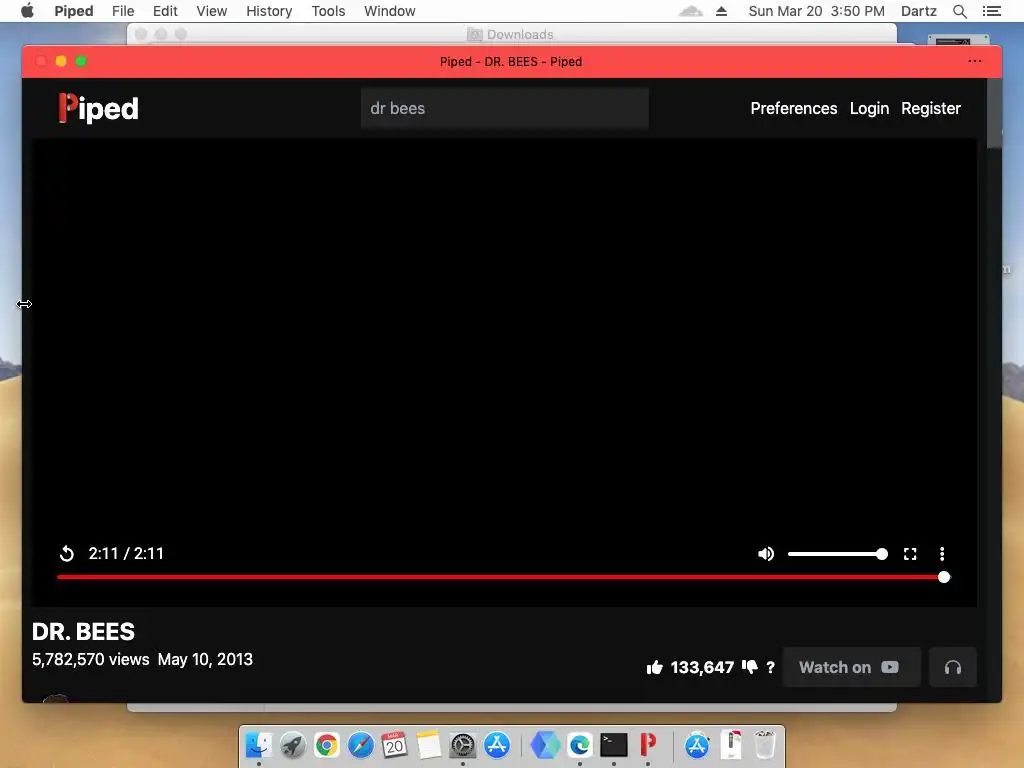Launch Safari from the Dock
Screen dimensions: 1024x768
pos(360,744)
